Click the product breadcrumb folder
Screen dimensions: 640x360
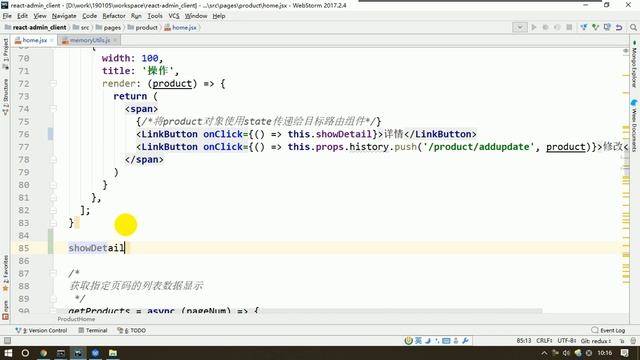pos(143,27)
